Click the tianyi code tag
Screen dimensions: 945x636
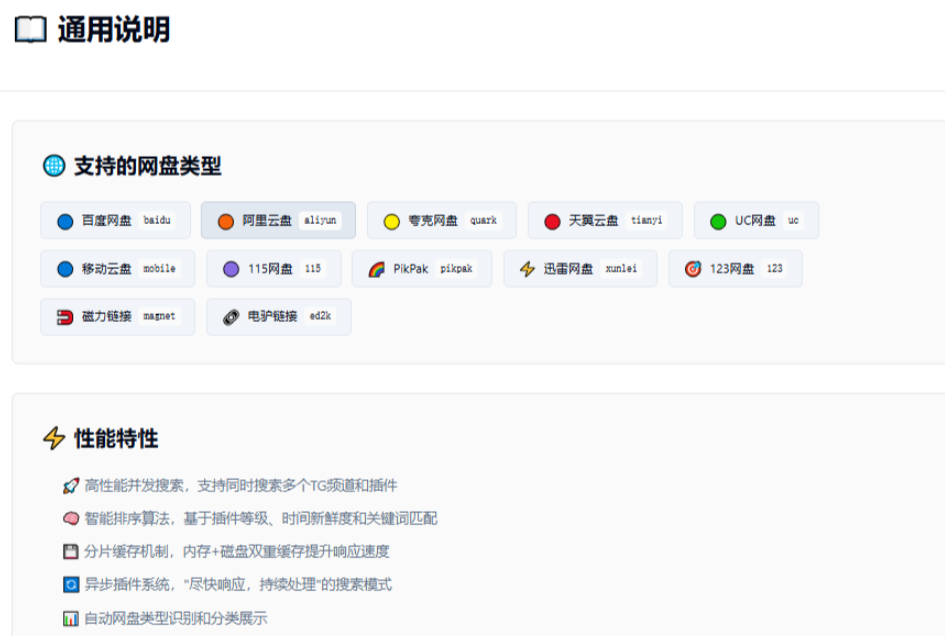point(646,220)
